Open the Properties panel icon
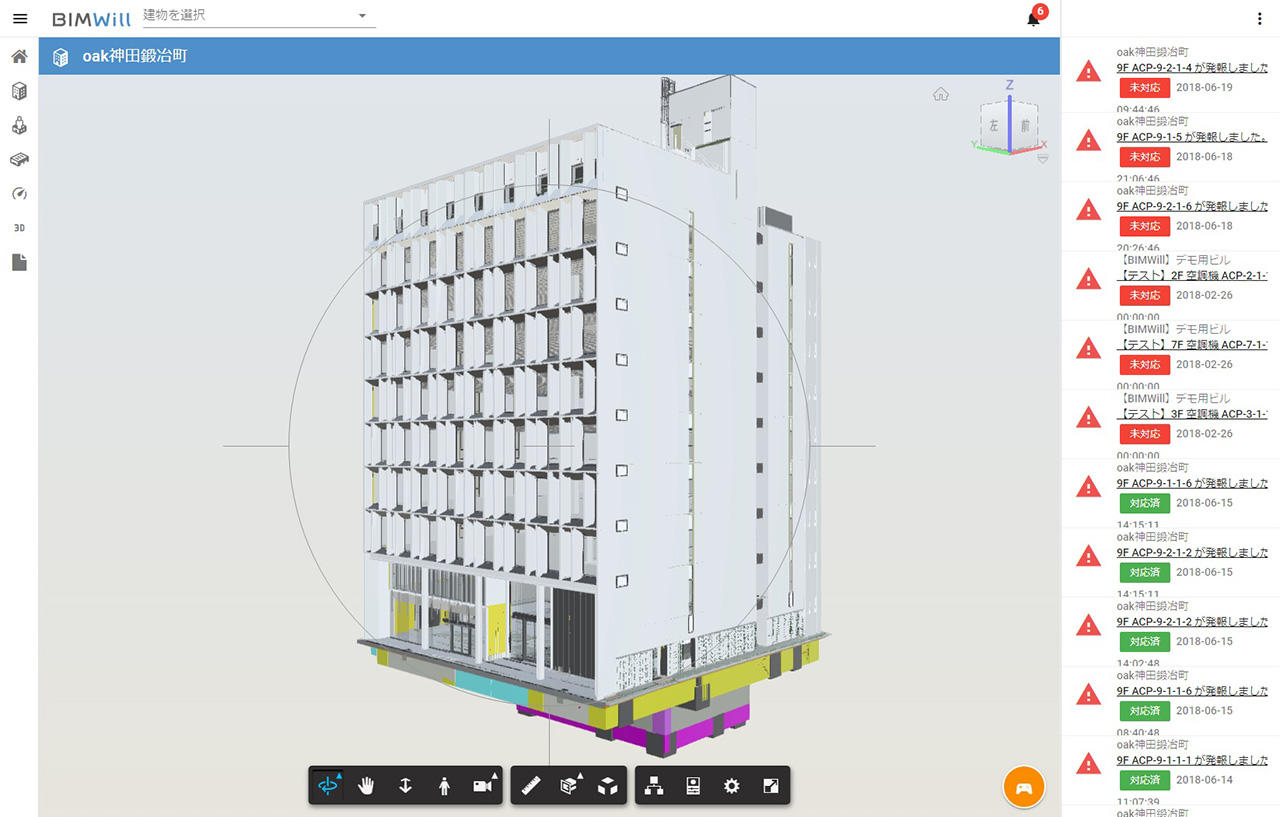 pyautogui.click(x=693, y=786)
